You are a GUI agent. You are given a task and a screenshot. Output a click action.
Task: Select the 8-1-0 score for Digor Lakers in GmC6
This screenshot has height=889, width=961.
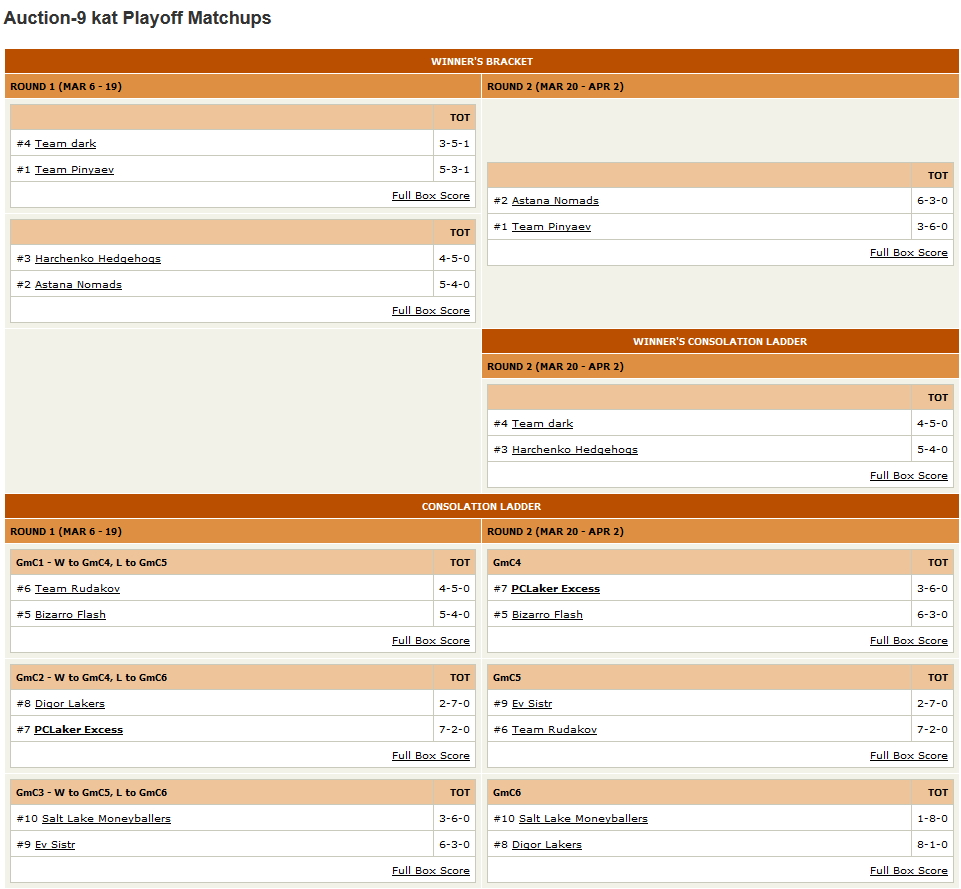tap(932, 844)
